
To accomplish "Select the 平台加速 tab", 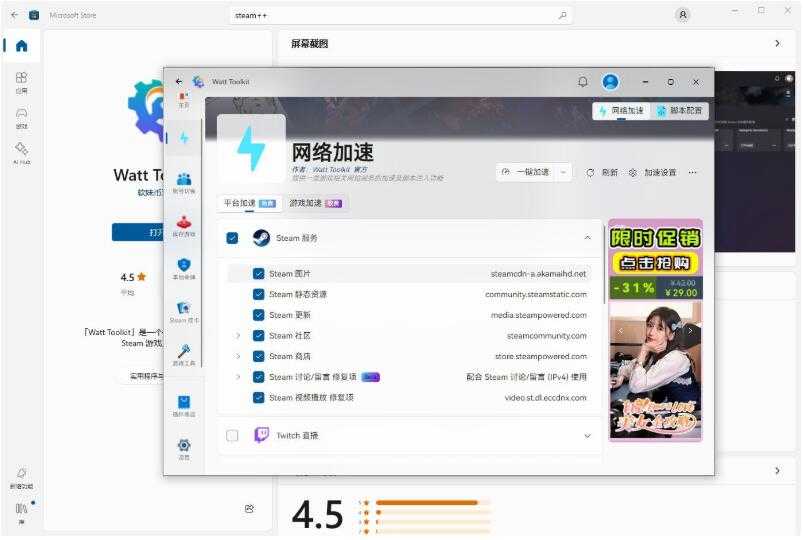I will tap(249, 203).
